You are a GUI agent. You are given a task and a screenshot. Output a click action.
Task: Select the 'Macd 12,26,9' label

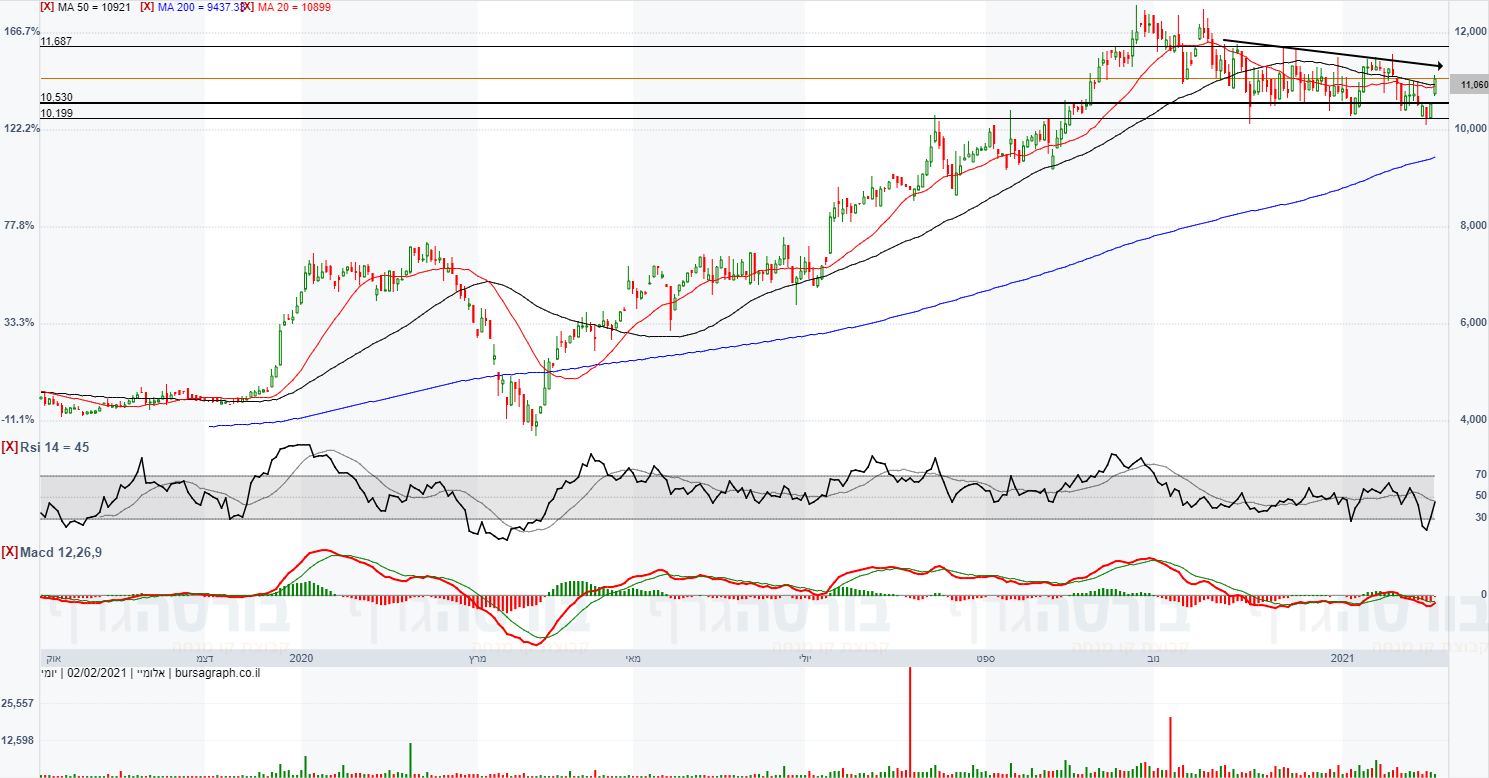coord(60,552)
